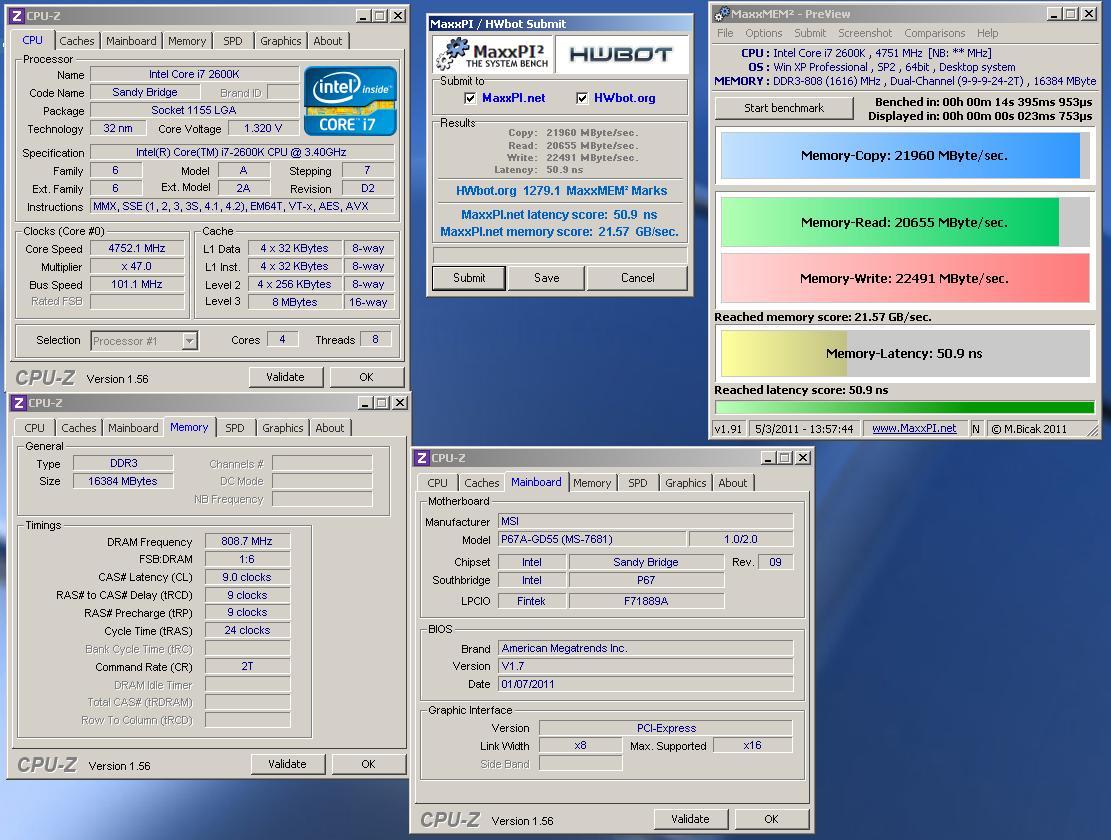
Task: Click the 5/3/2011 - 13:57:44 status entry
Action: (804, 428)
